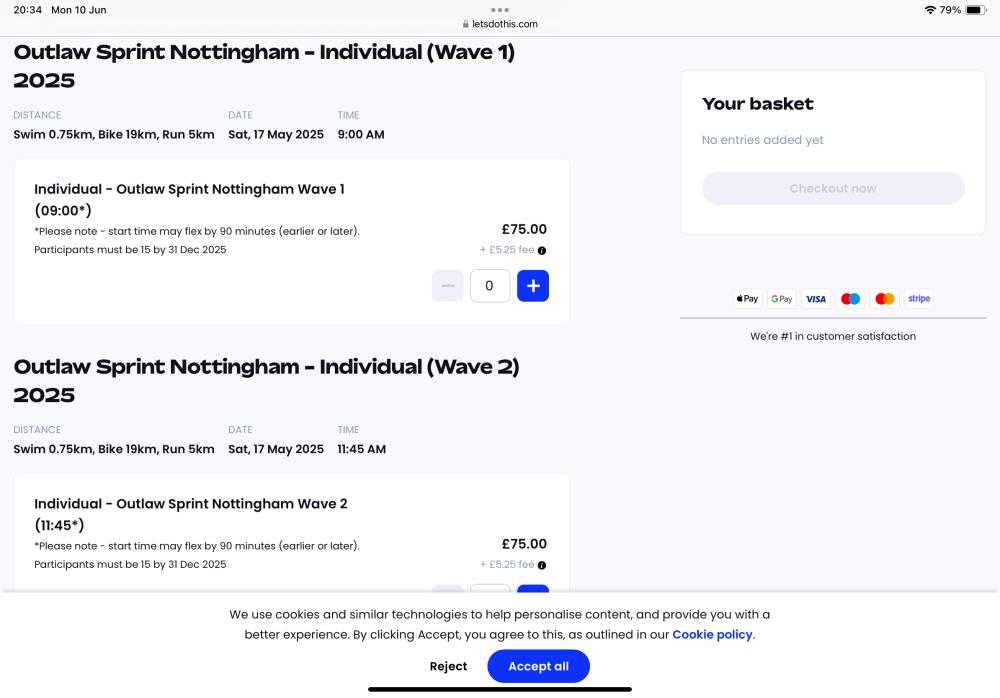Tap the Wi-Fi status icon

(x=930, y=10)
